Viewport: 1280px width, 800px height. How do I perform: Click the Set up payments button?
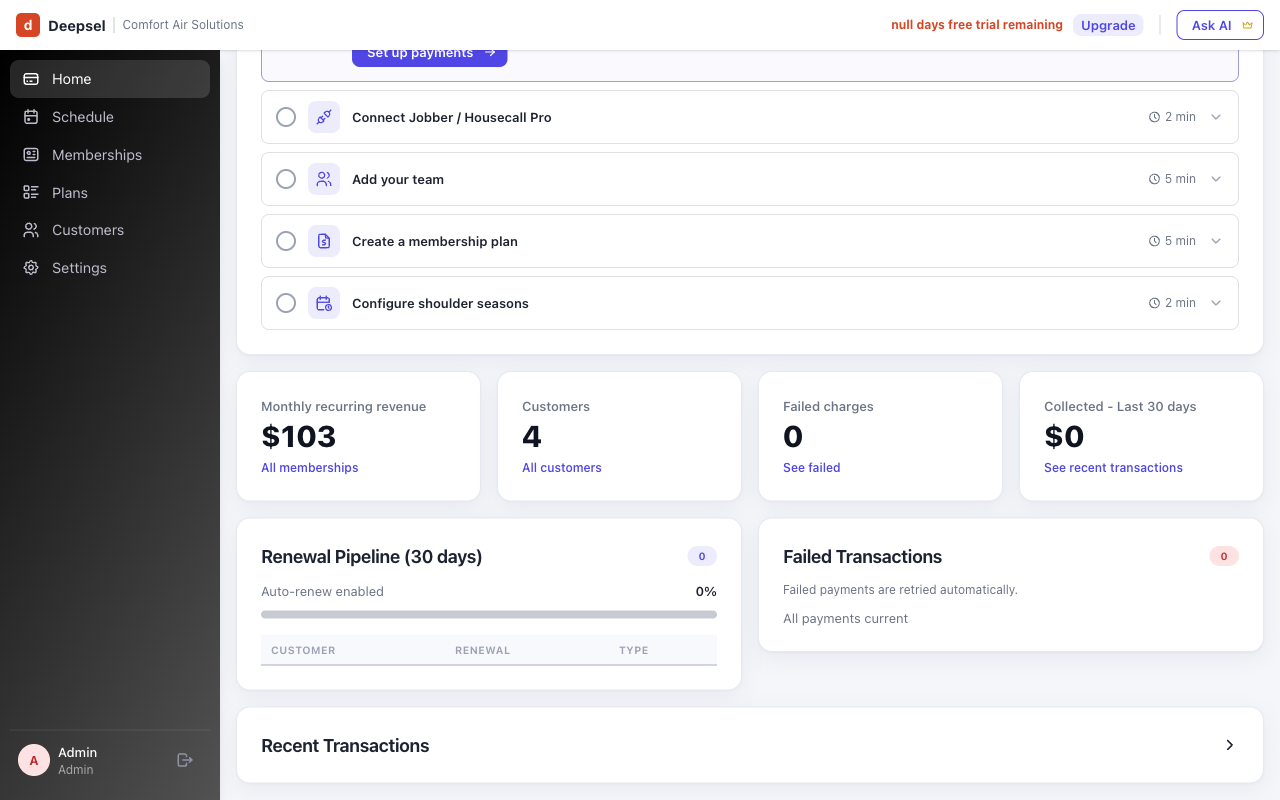pos(430,56)
